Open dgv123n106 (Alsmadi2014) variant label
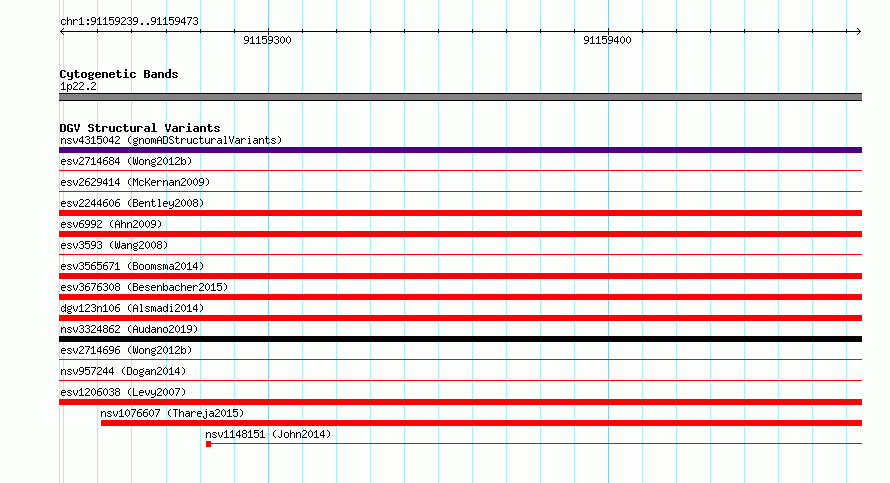 click(132, 308)
